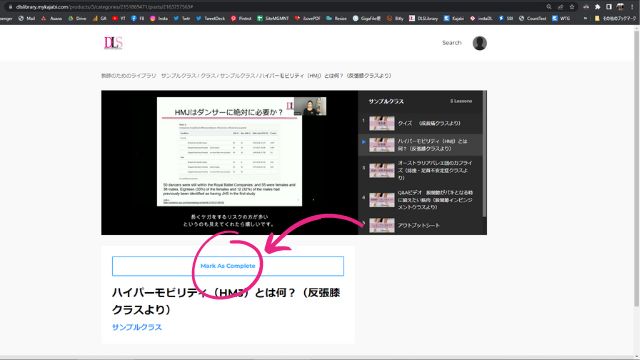This screenshot has width=640, height=360.
Task: Play the HMJ lesson video
Action: click(229, 162)
